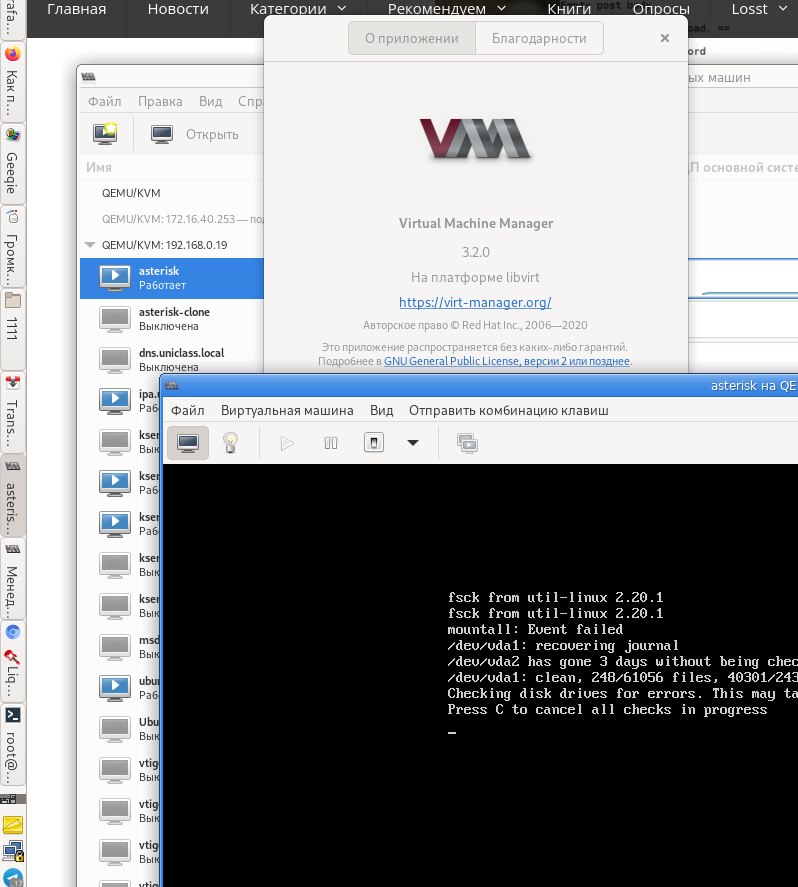Click the asterisk VM black console screen

pyautogui.click(x=480, y=675)
